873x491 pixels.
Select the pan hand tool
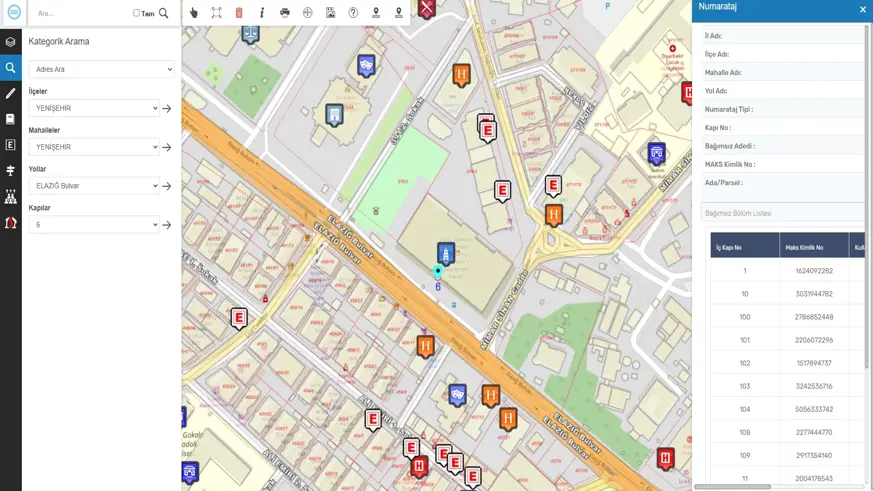click(194, 13)
